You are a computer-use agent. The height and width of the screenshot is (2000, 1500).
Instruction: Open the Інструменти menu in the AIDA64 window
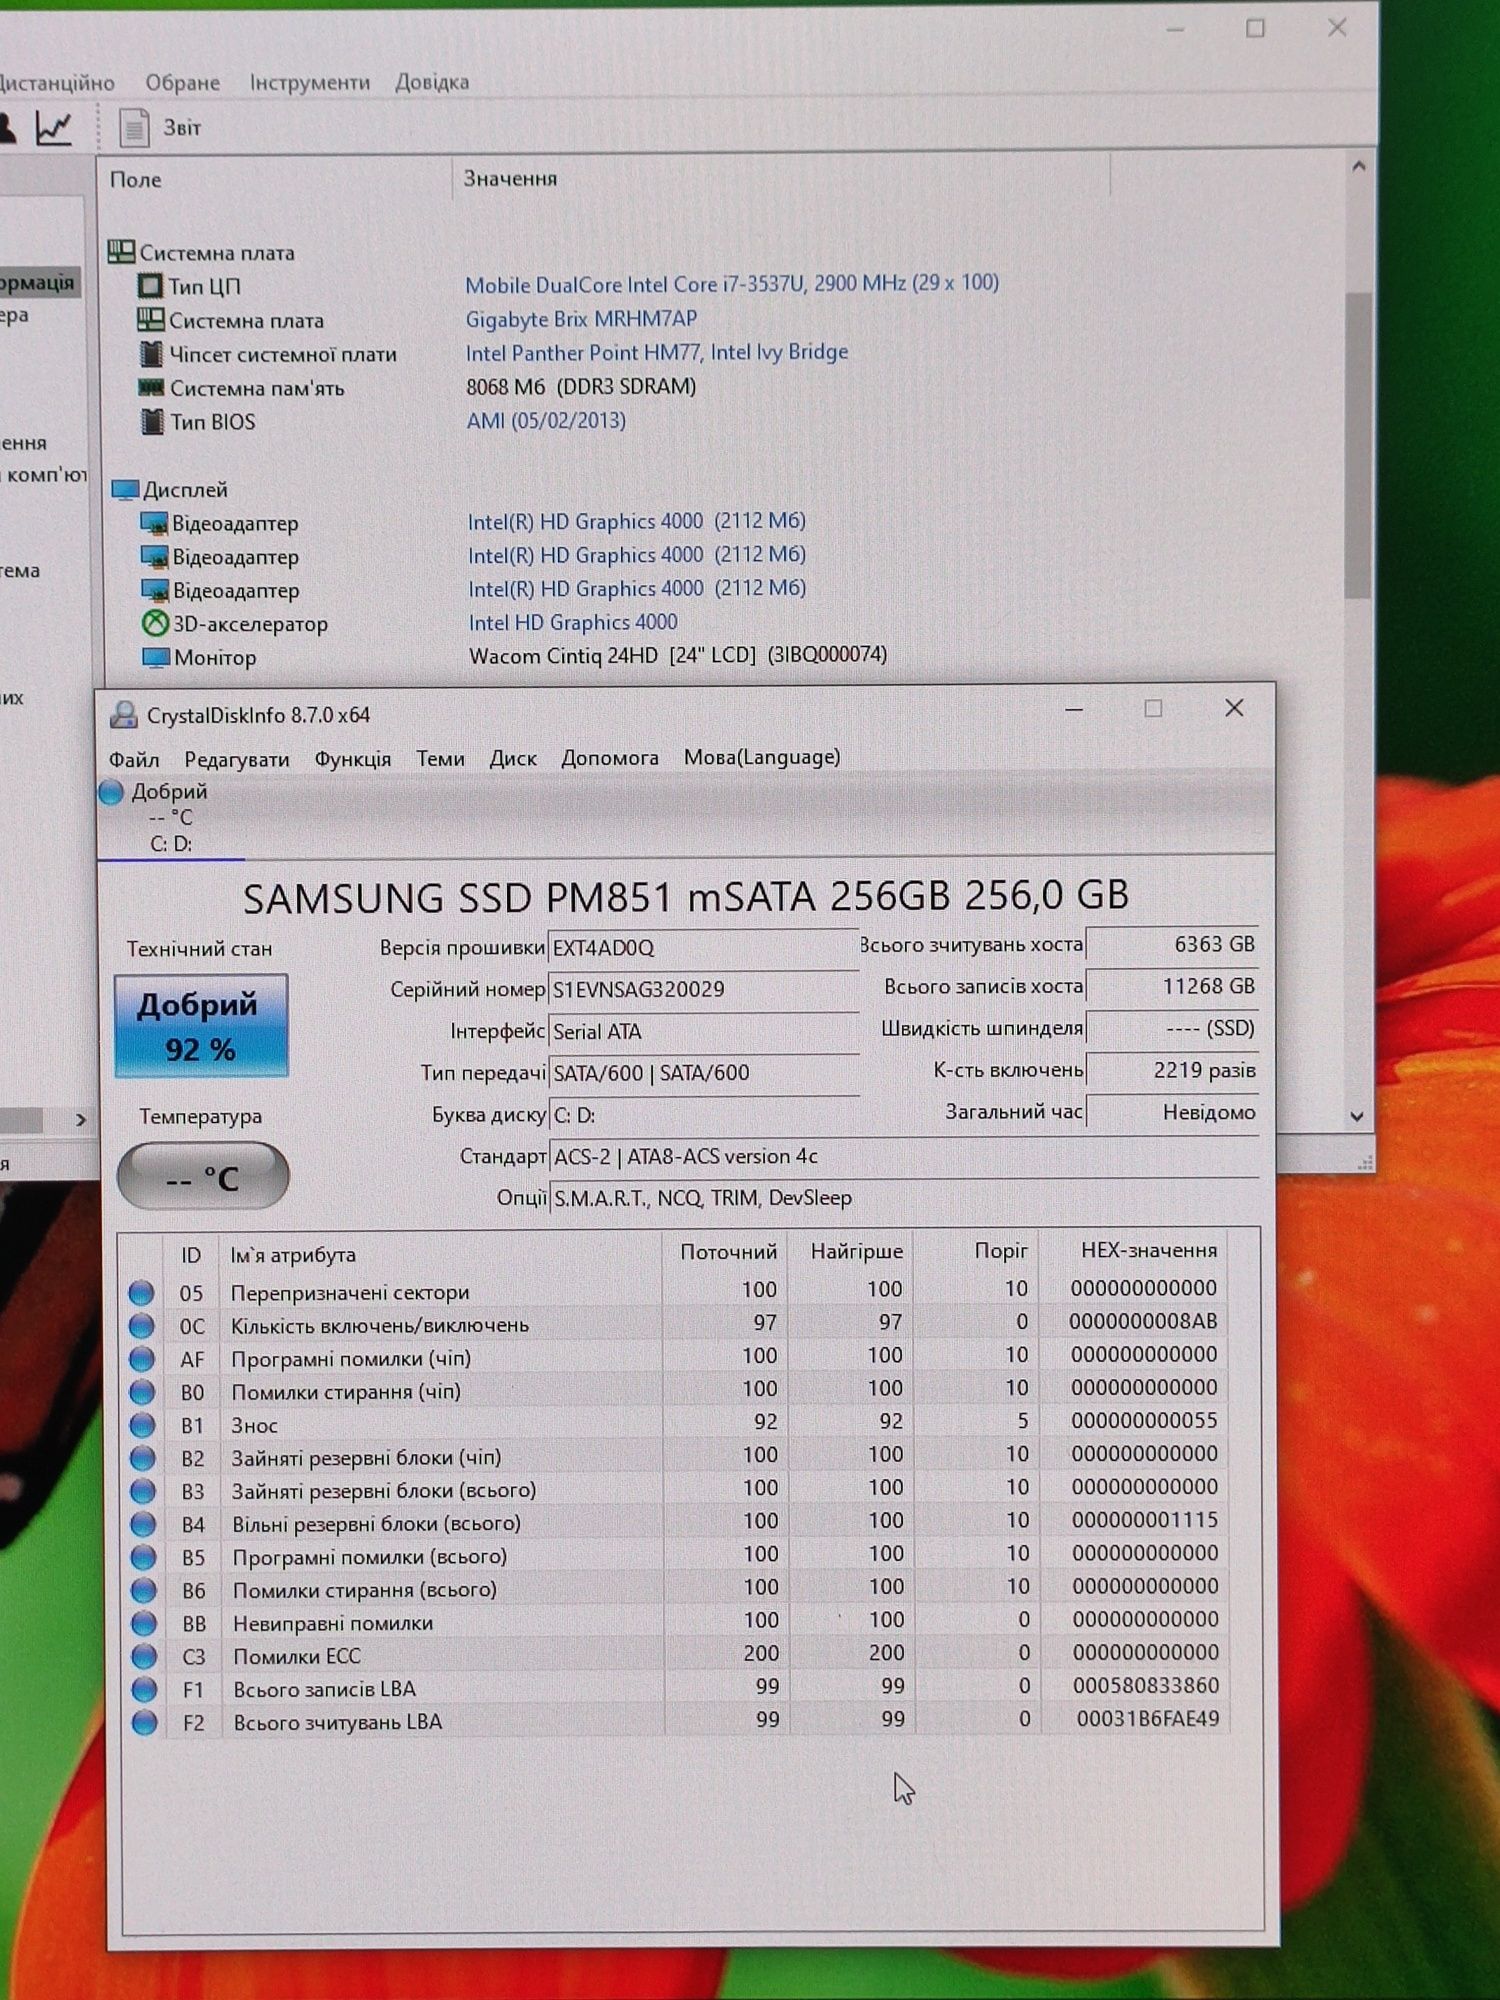(310, 82)
